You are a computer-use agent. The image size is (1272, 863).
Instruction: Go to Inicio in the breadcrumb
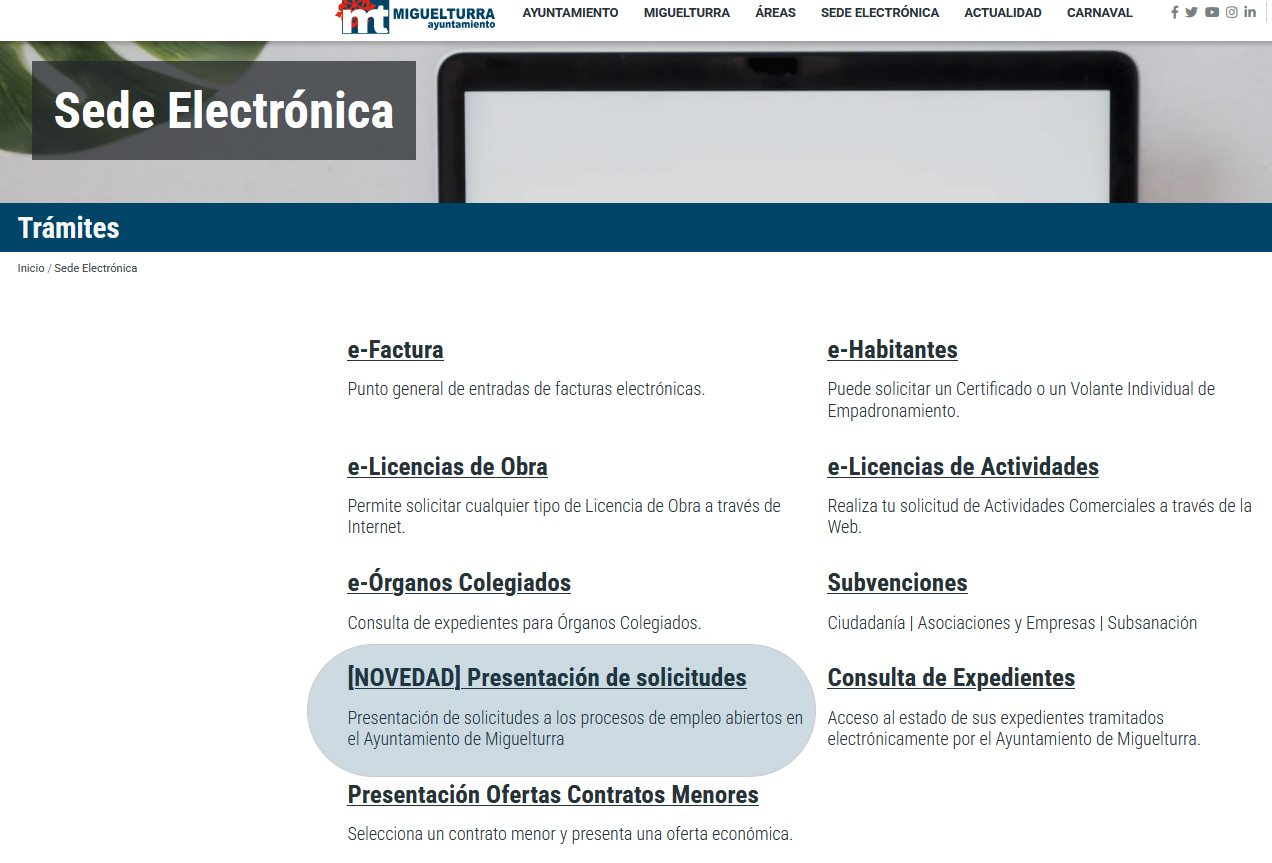[31, 268]
